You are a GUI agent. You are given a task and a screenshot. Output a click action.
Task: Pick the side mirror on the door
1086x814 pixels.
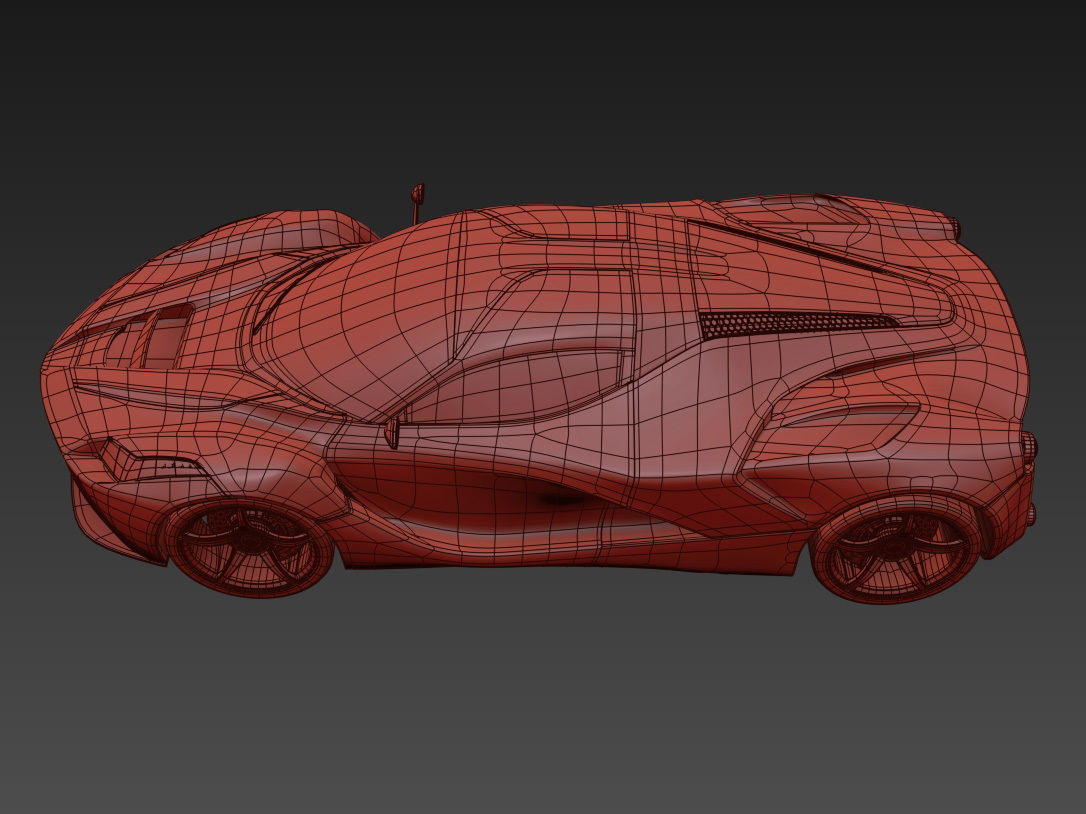pos(393,432)
